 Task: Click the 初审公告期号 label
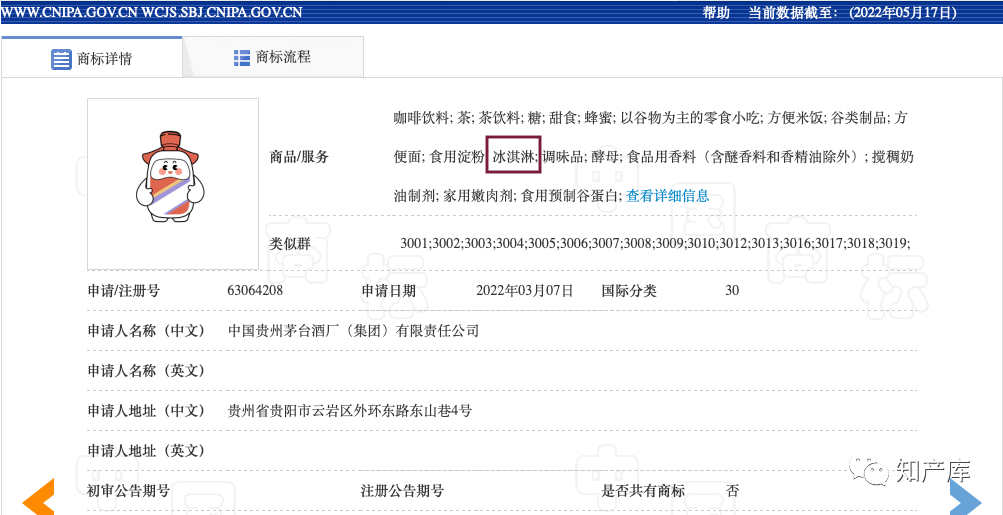128,491
